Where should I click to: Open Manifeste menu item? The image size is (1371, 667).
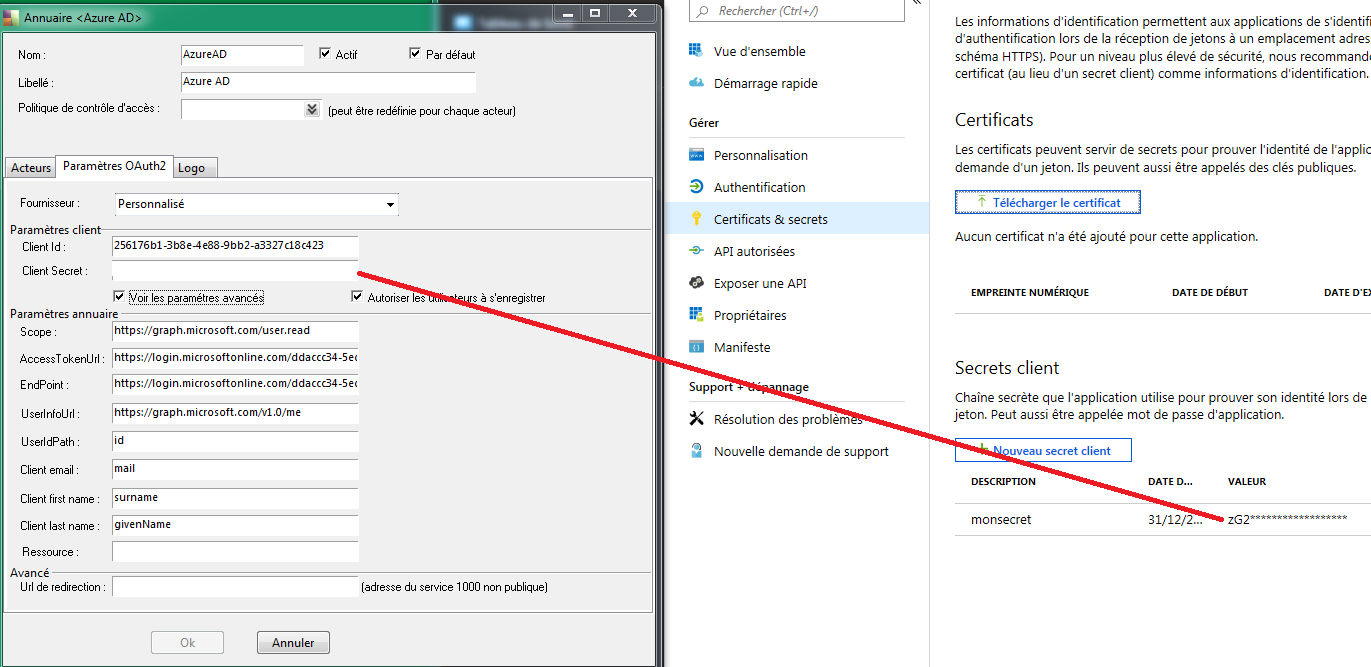pos(742,347)
